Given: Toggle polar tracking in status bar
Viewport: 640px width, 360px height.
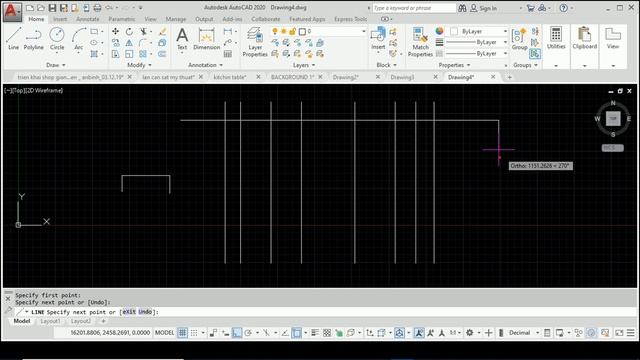Looking at the screenshot, I should pyautogui.click(x=248, y=333).
